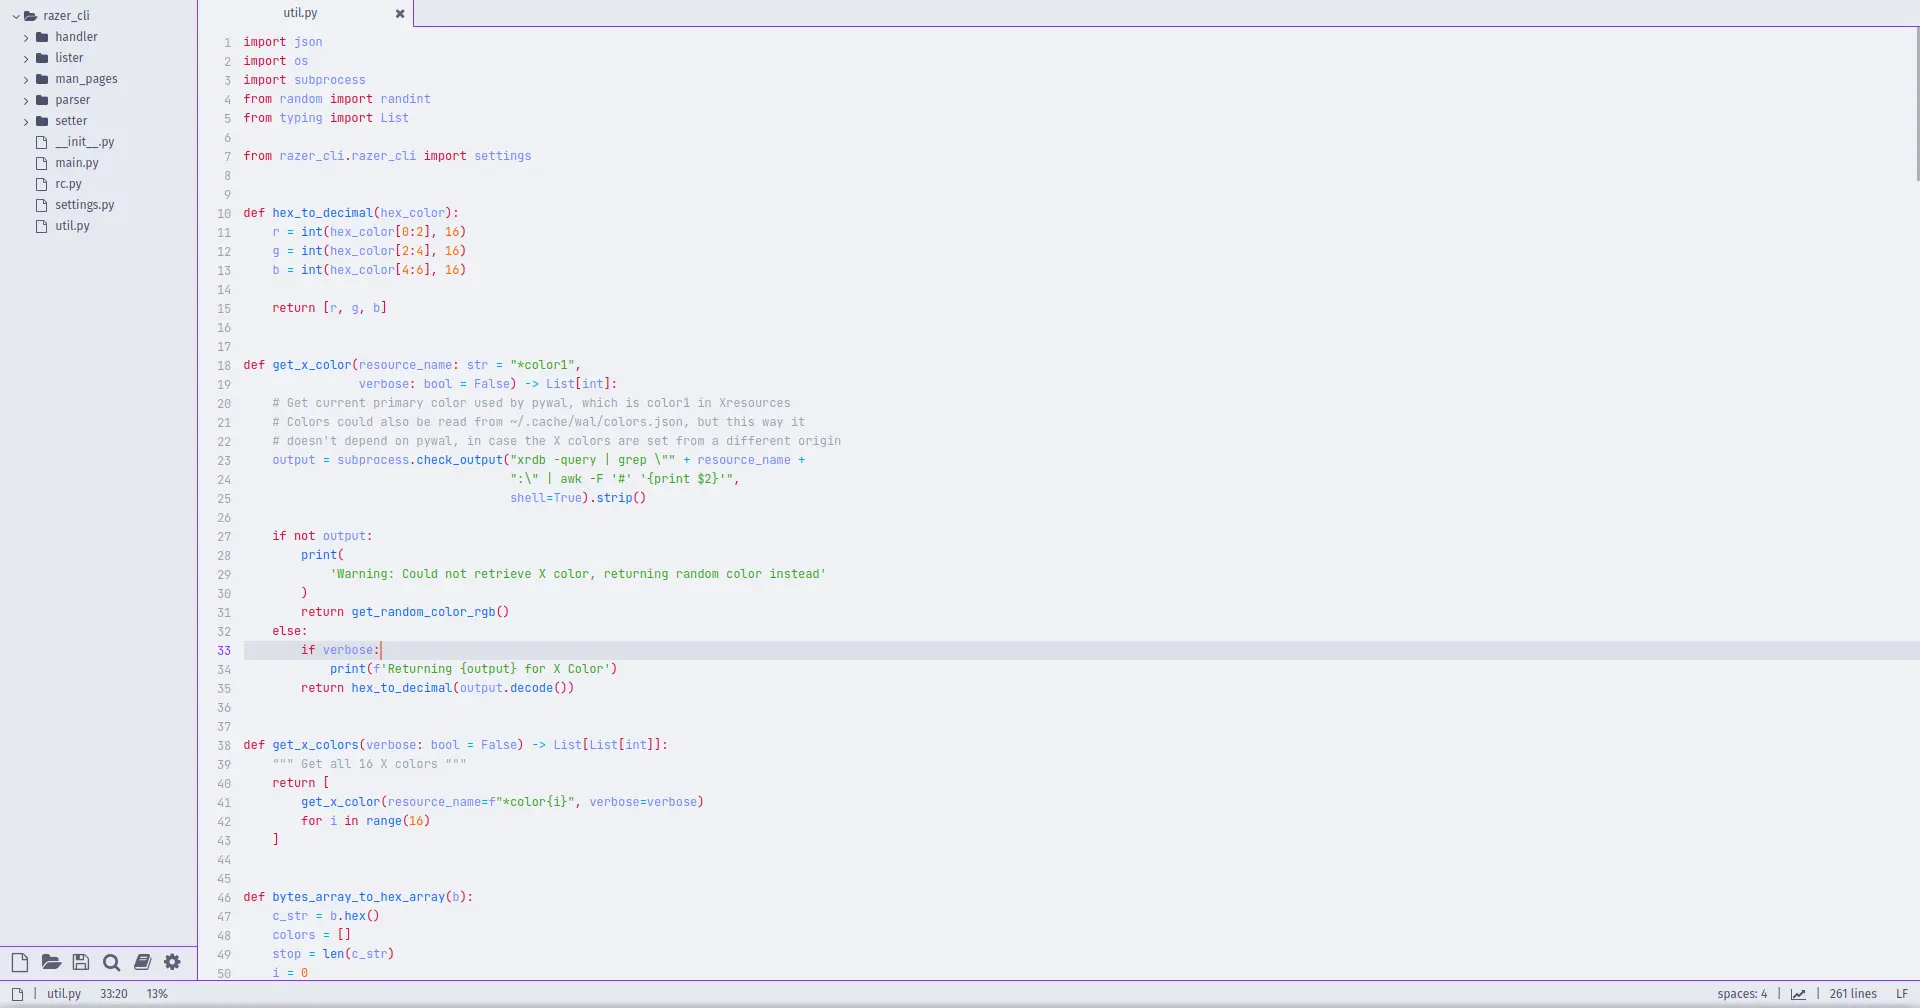Open util.py from the file tree
Viewport: 1920px width, 1008px height.
point(72,226)
